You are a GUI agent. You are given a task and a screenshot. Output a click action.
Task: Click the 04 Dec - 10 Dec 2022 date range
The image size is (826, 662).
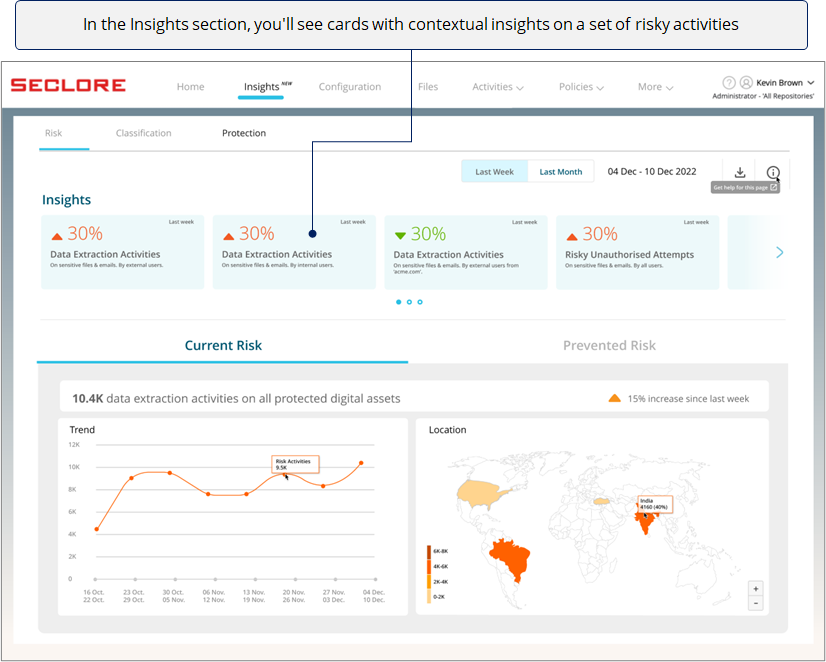pos(652,172)
